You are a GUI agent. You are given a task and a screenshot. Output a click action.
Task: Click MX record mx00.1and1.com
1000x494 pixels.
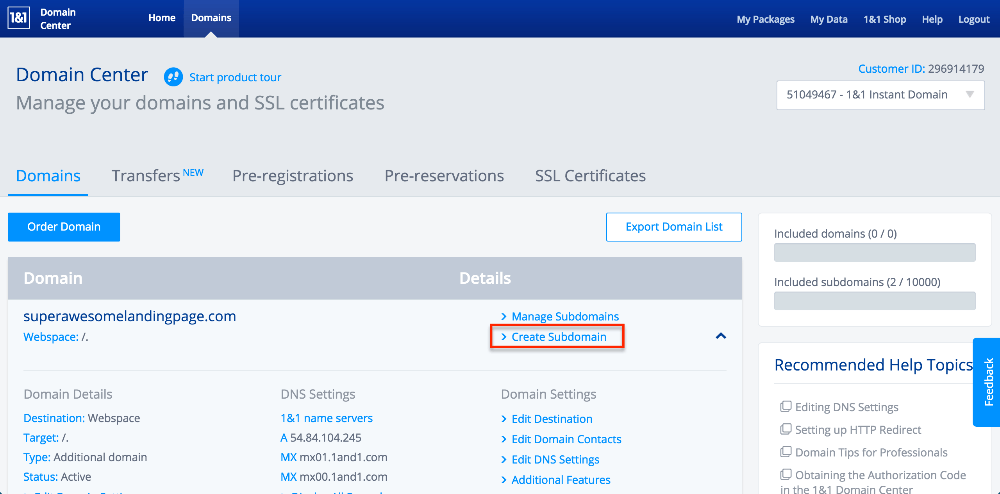click(334, 477)
